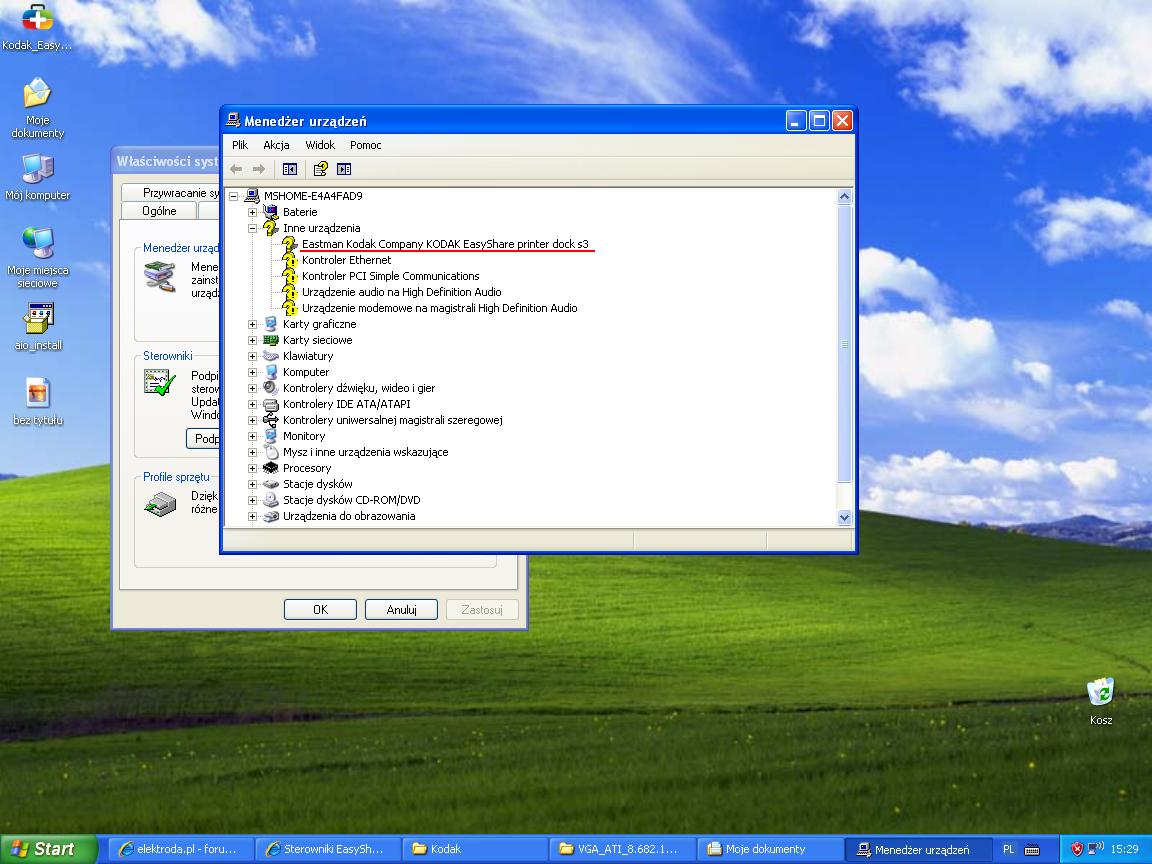Select the Mój komputer desktop icon
This screenshot has width=1152, height=864.
38,170
